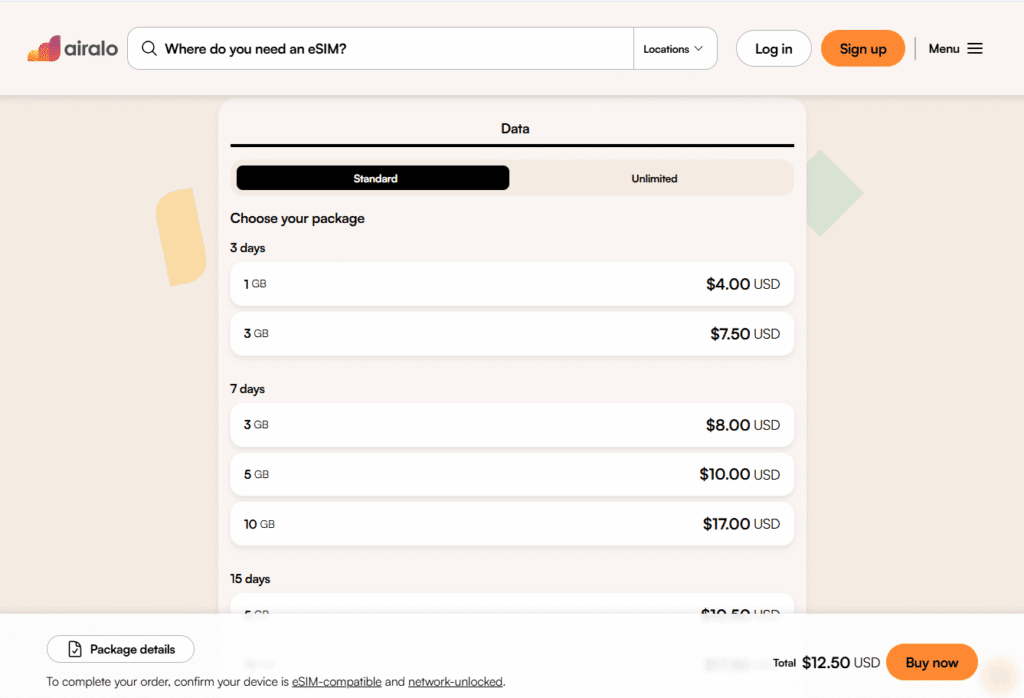Viewport: 1024px width, 698px height.
Task: Select the 1 GB 3 days package
Action: [x=512, y=284]
